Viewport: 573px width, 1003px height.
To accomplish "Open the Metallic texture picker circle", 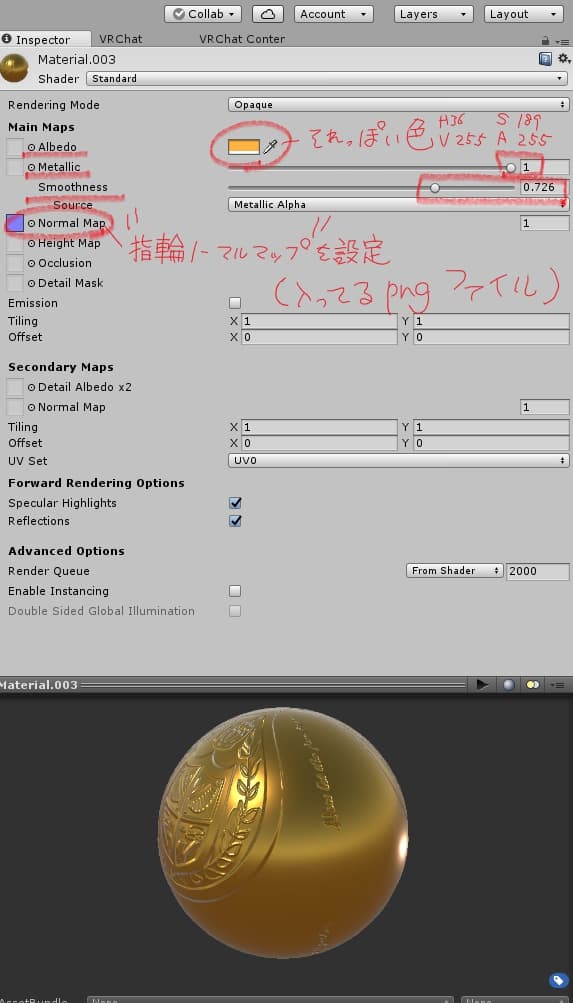I will [31, 168].
